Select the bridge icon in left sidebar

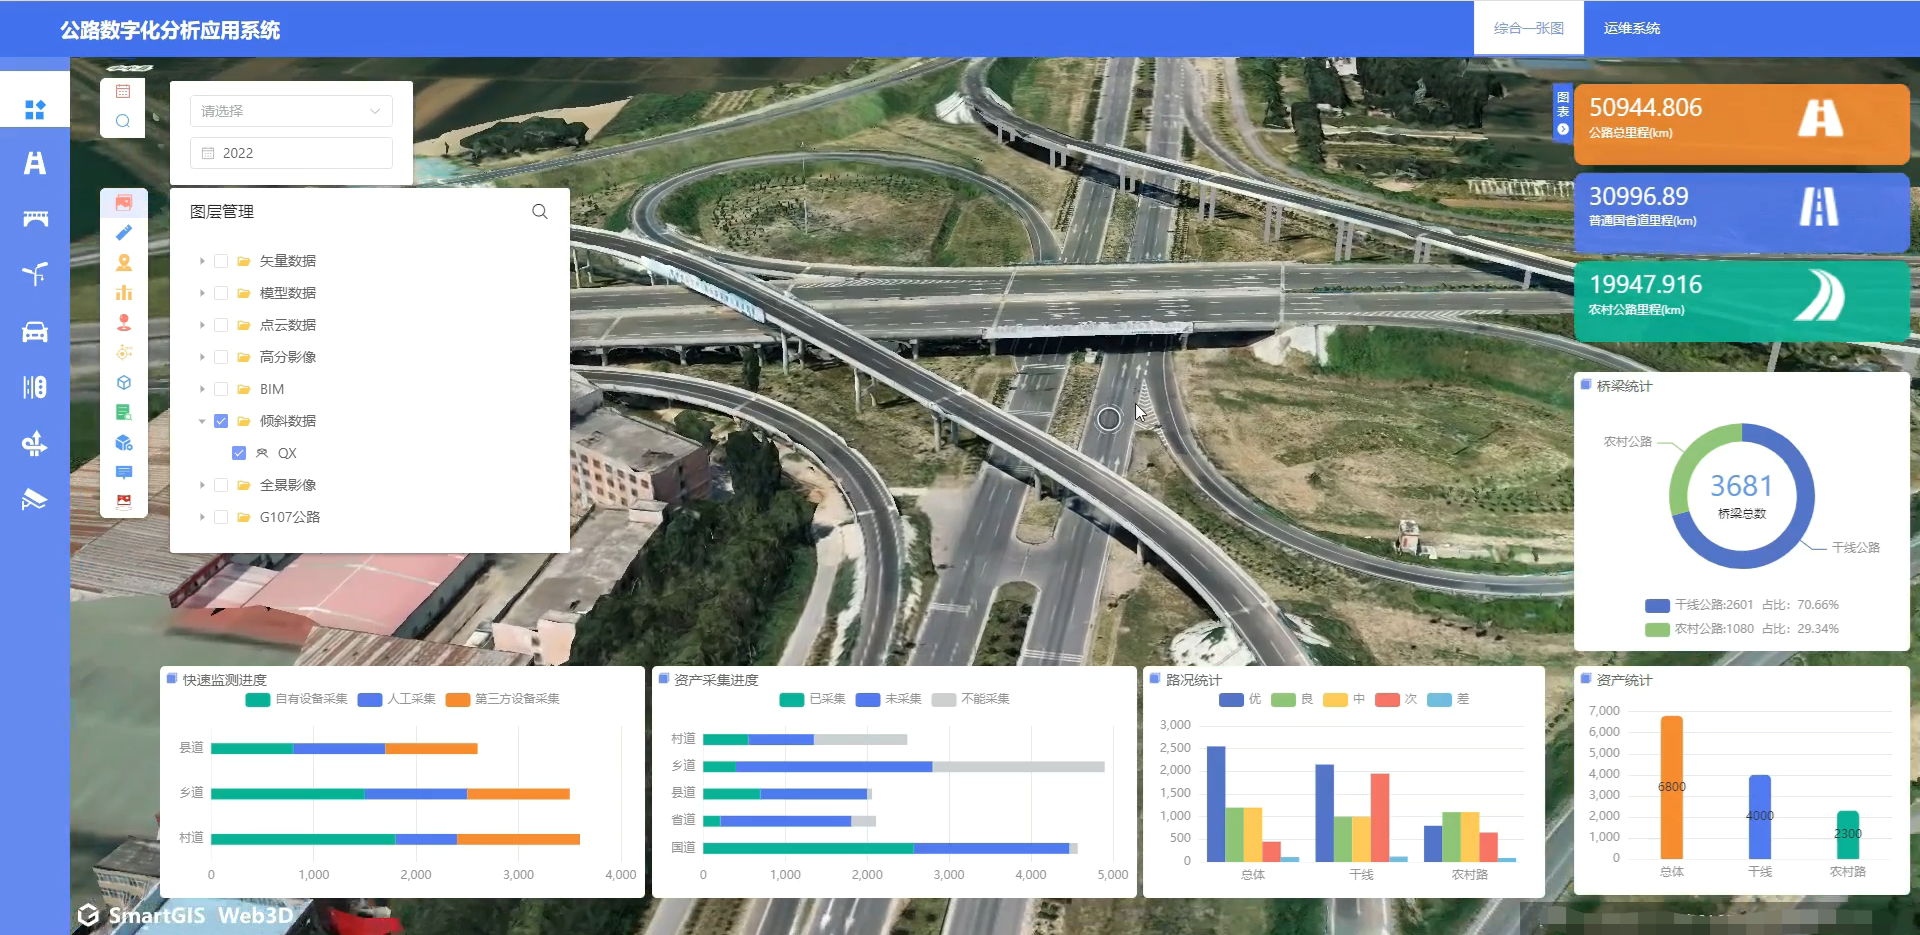click(x=35, y=219)
